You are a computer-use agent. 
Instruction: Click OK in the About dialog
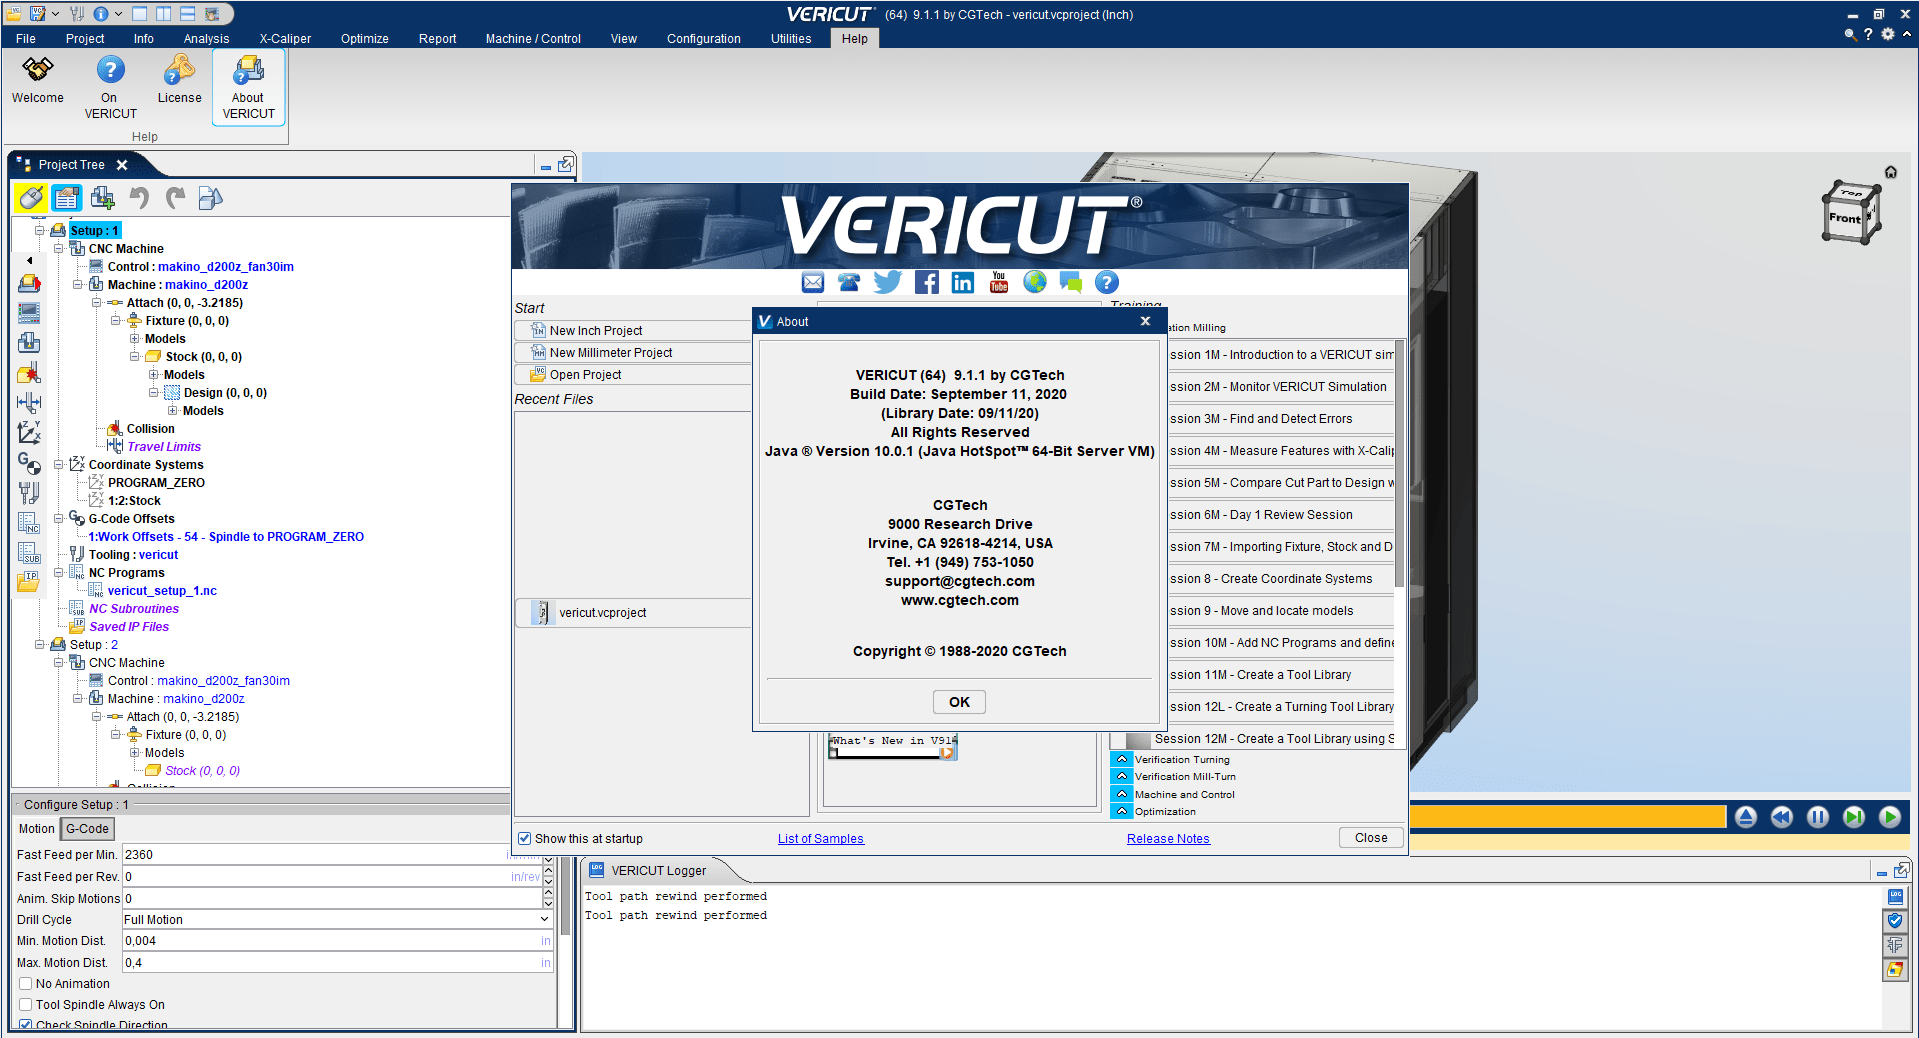tap(959, 702)
